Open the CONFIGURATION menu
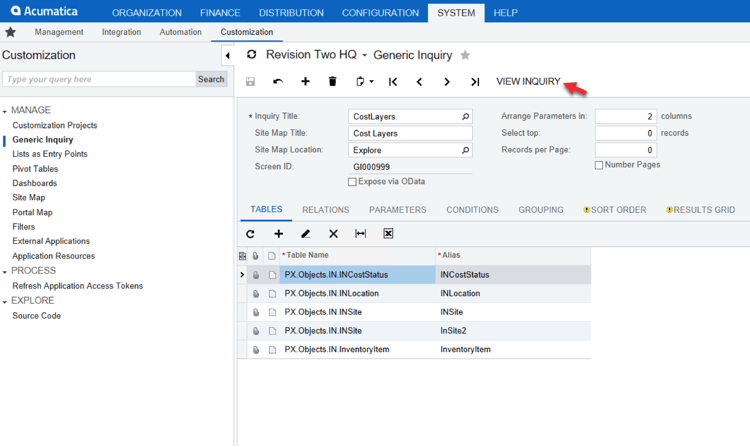This screenshot has width=750, height=447. tap(380, 13)
